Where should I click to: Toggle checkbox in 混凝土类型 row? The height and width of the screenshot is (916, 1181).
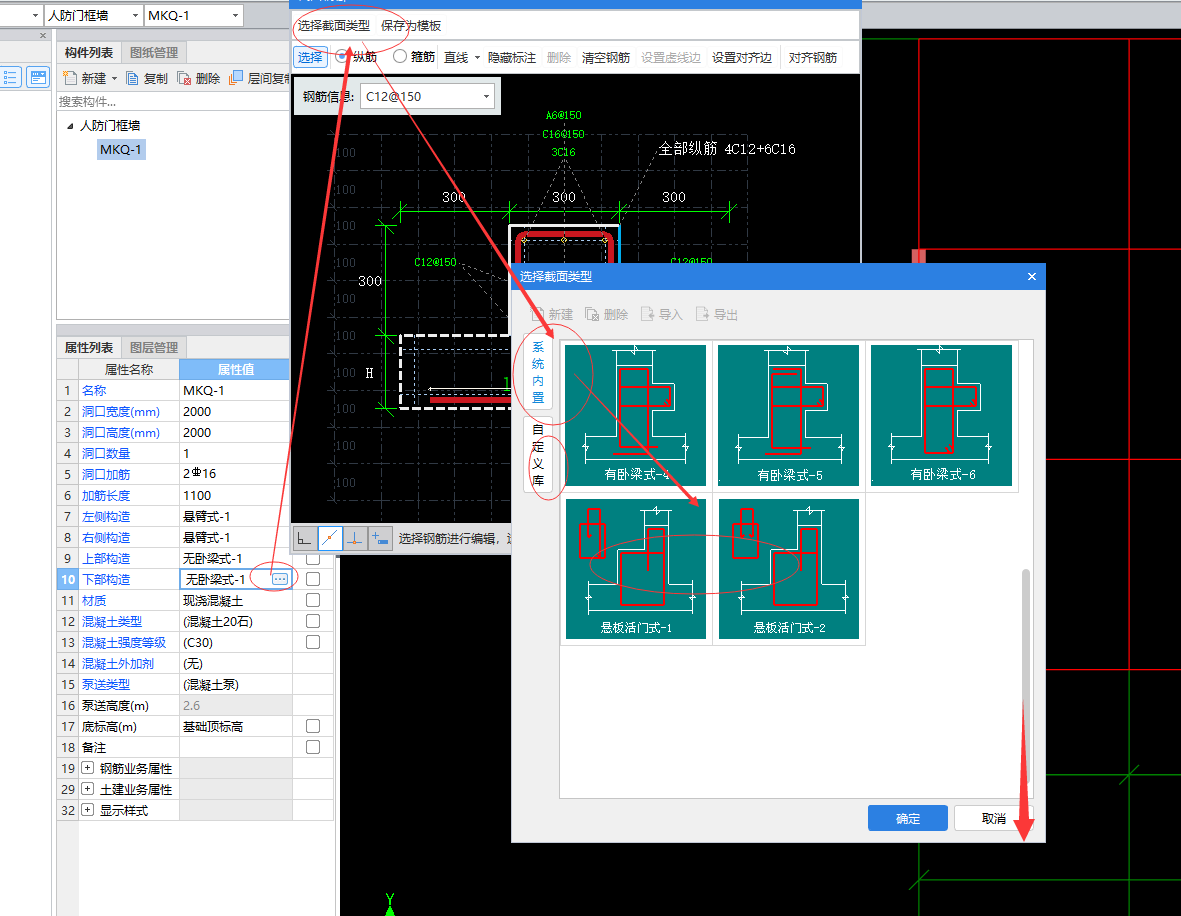click(313, 621)
